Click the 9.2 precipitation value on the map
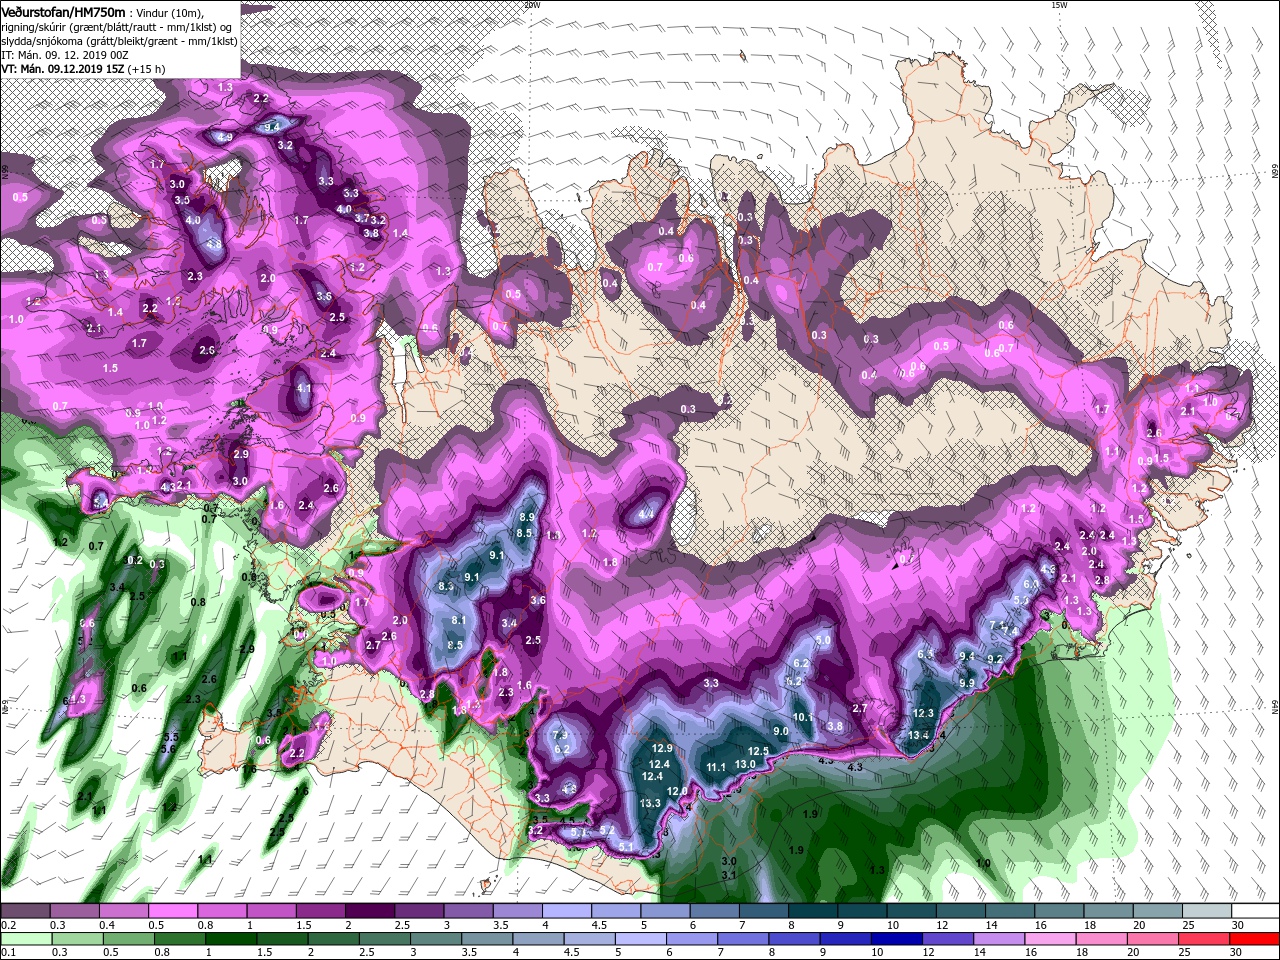 click(994, 659)
